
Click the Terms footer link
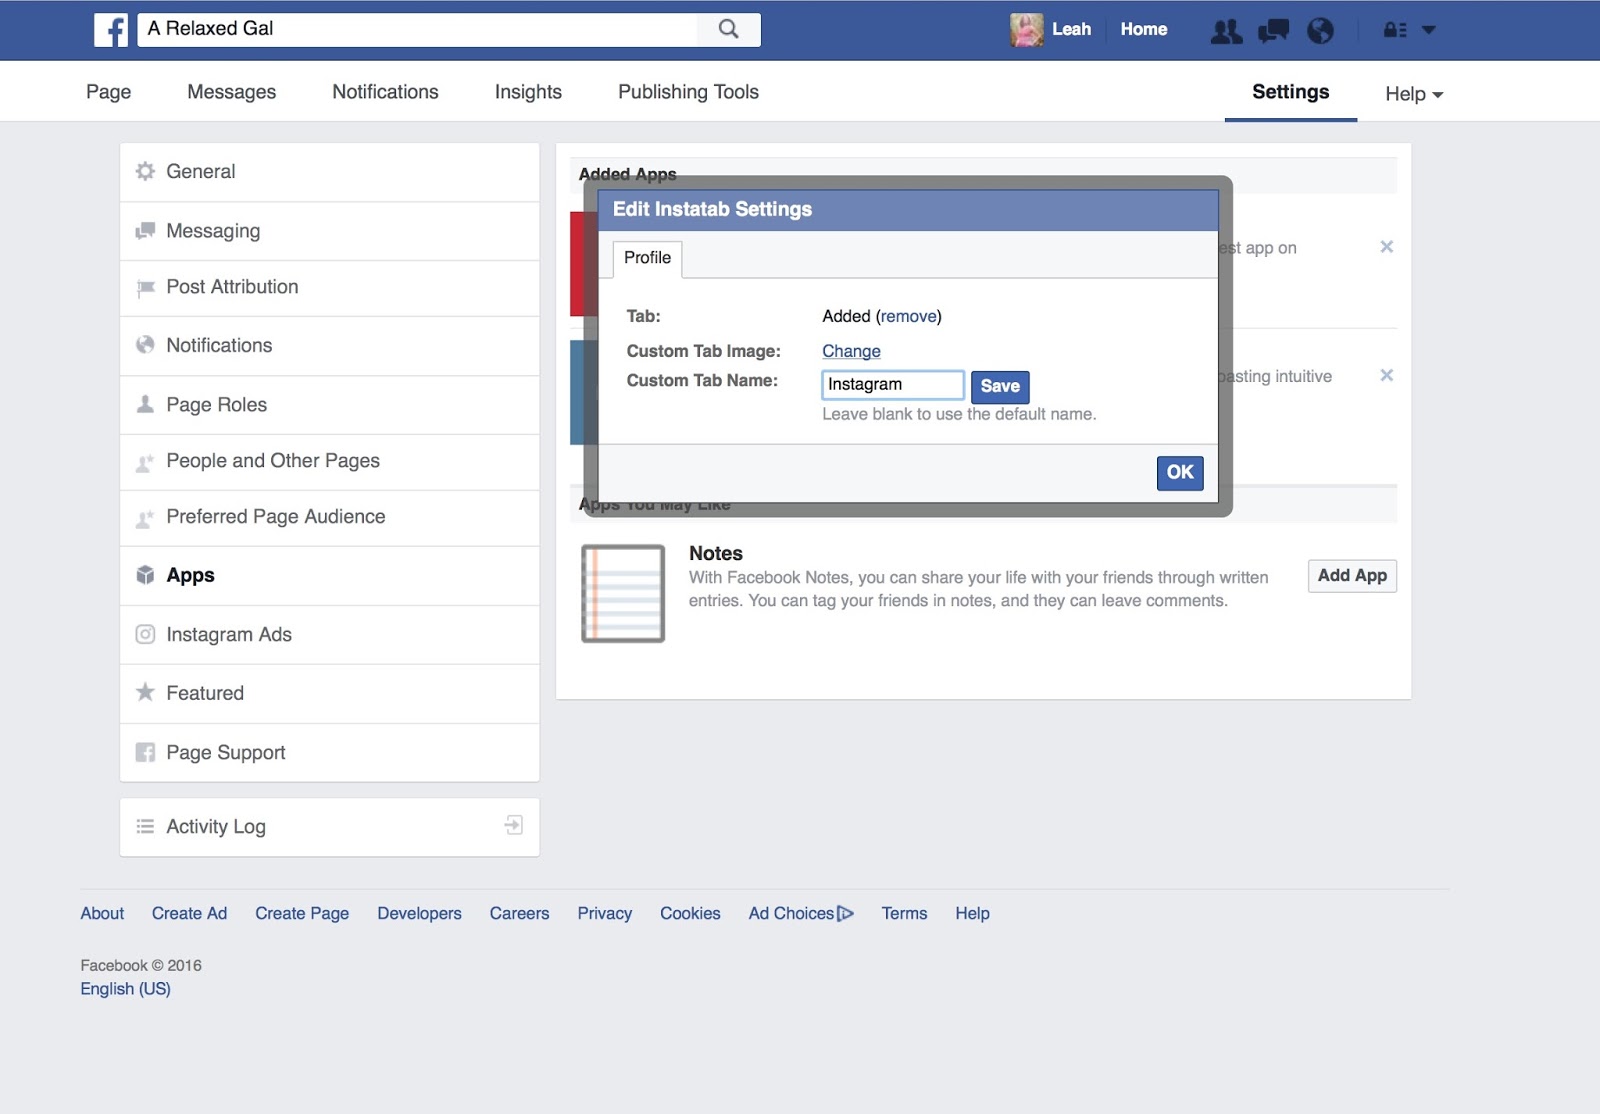(904, 913)
